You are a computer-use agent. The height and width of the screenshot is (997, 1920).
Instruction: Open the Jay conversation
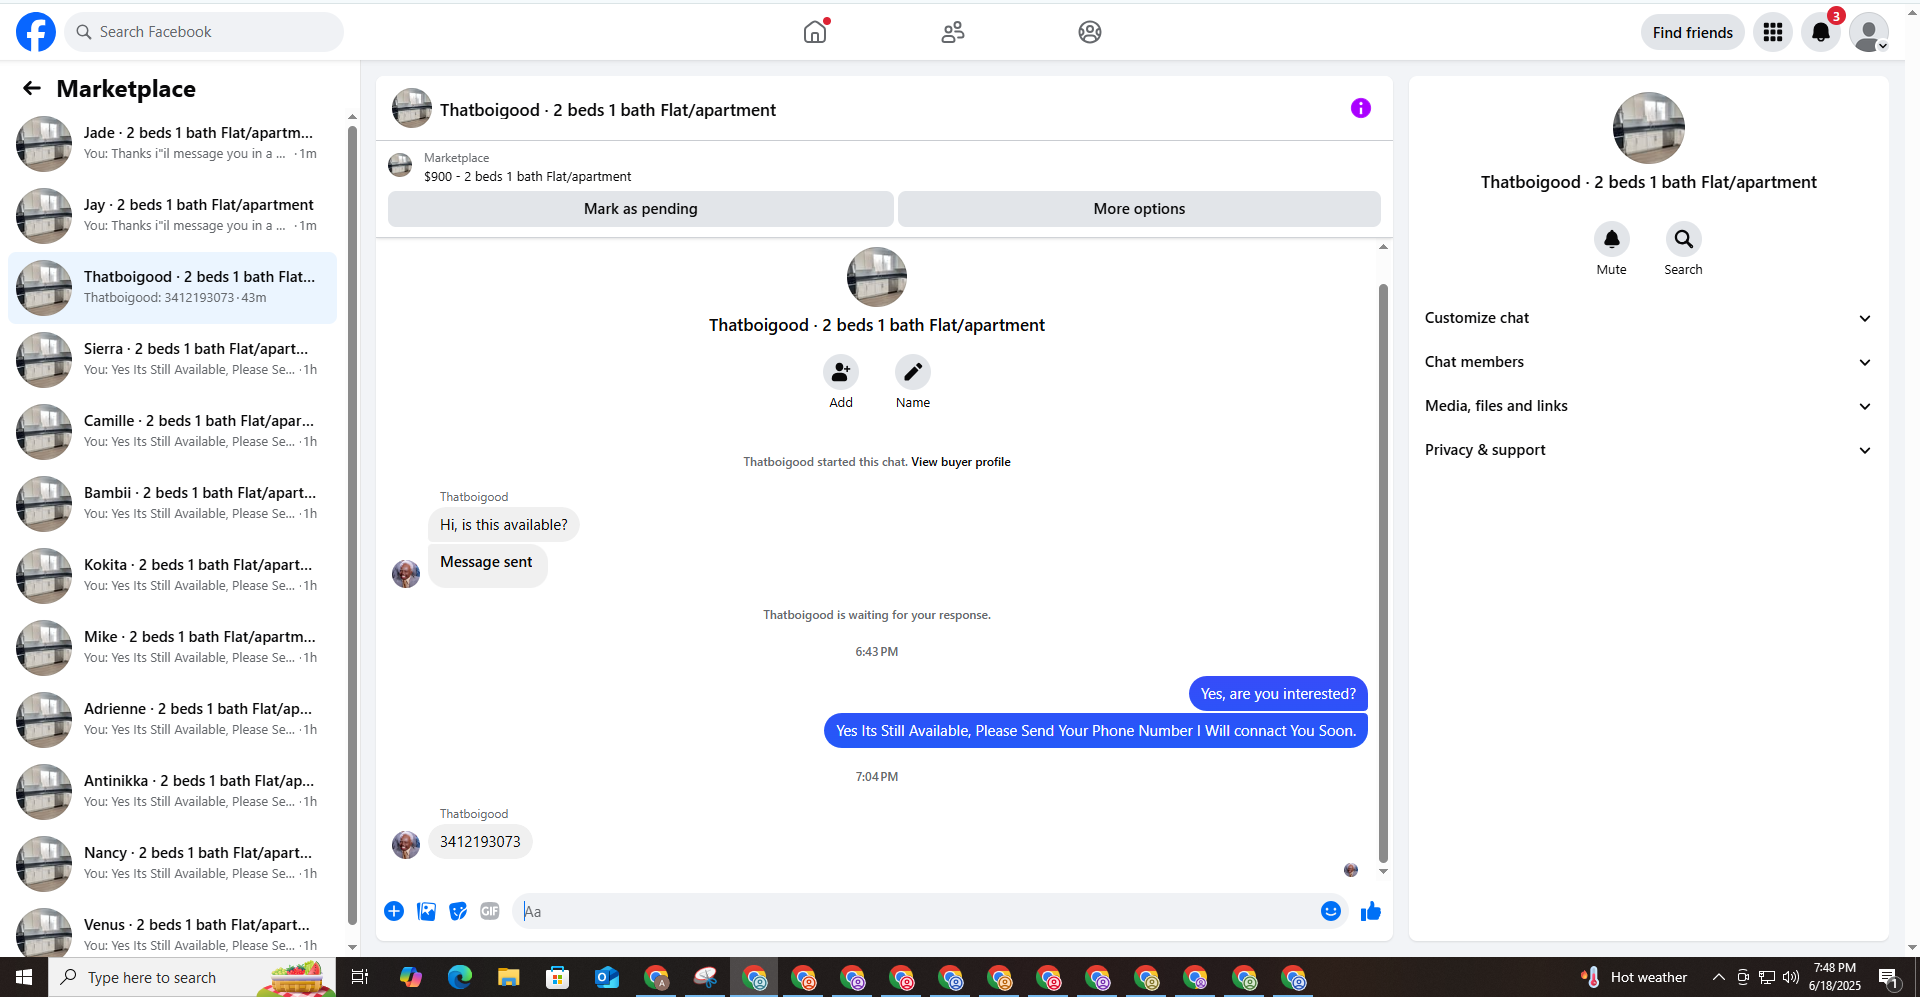(x=172, y=216)
